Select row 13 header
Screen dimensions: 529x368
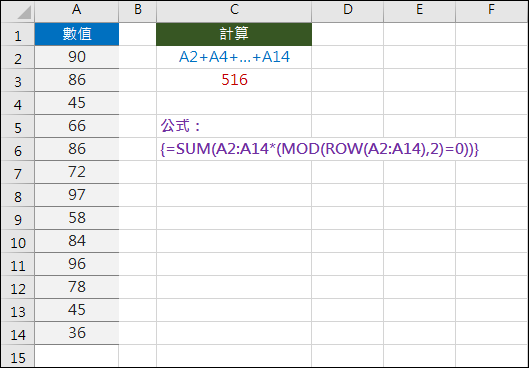point(18,310)
